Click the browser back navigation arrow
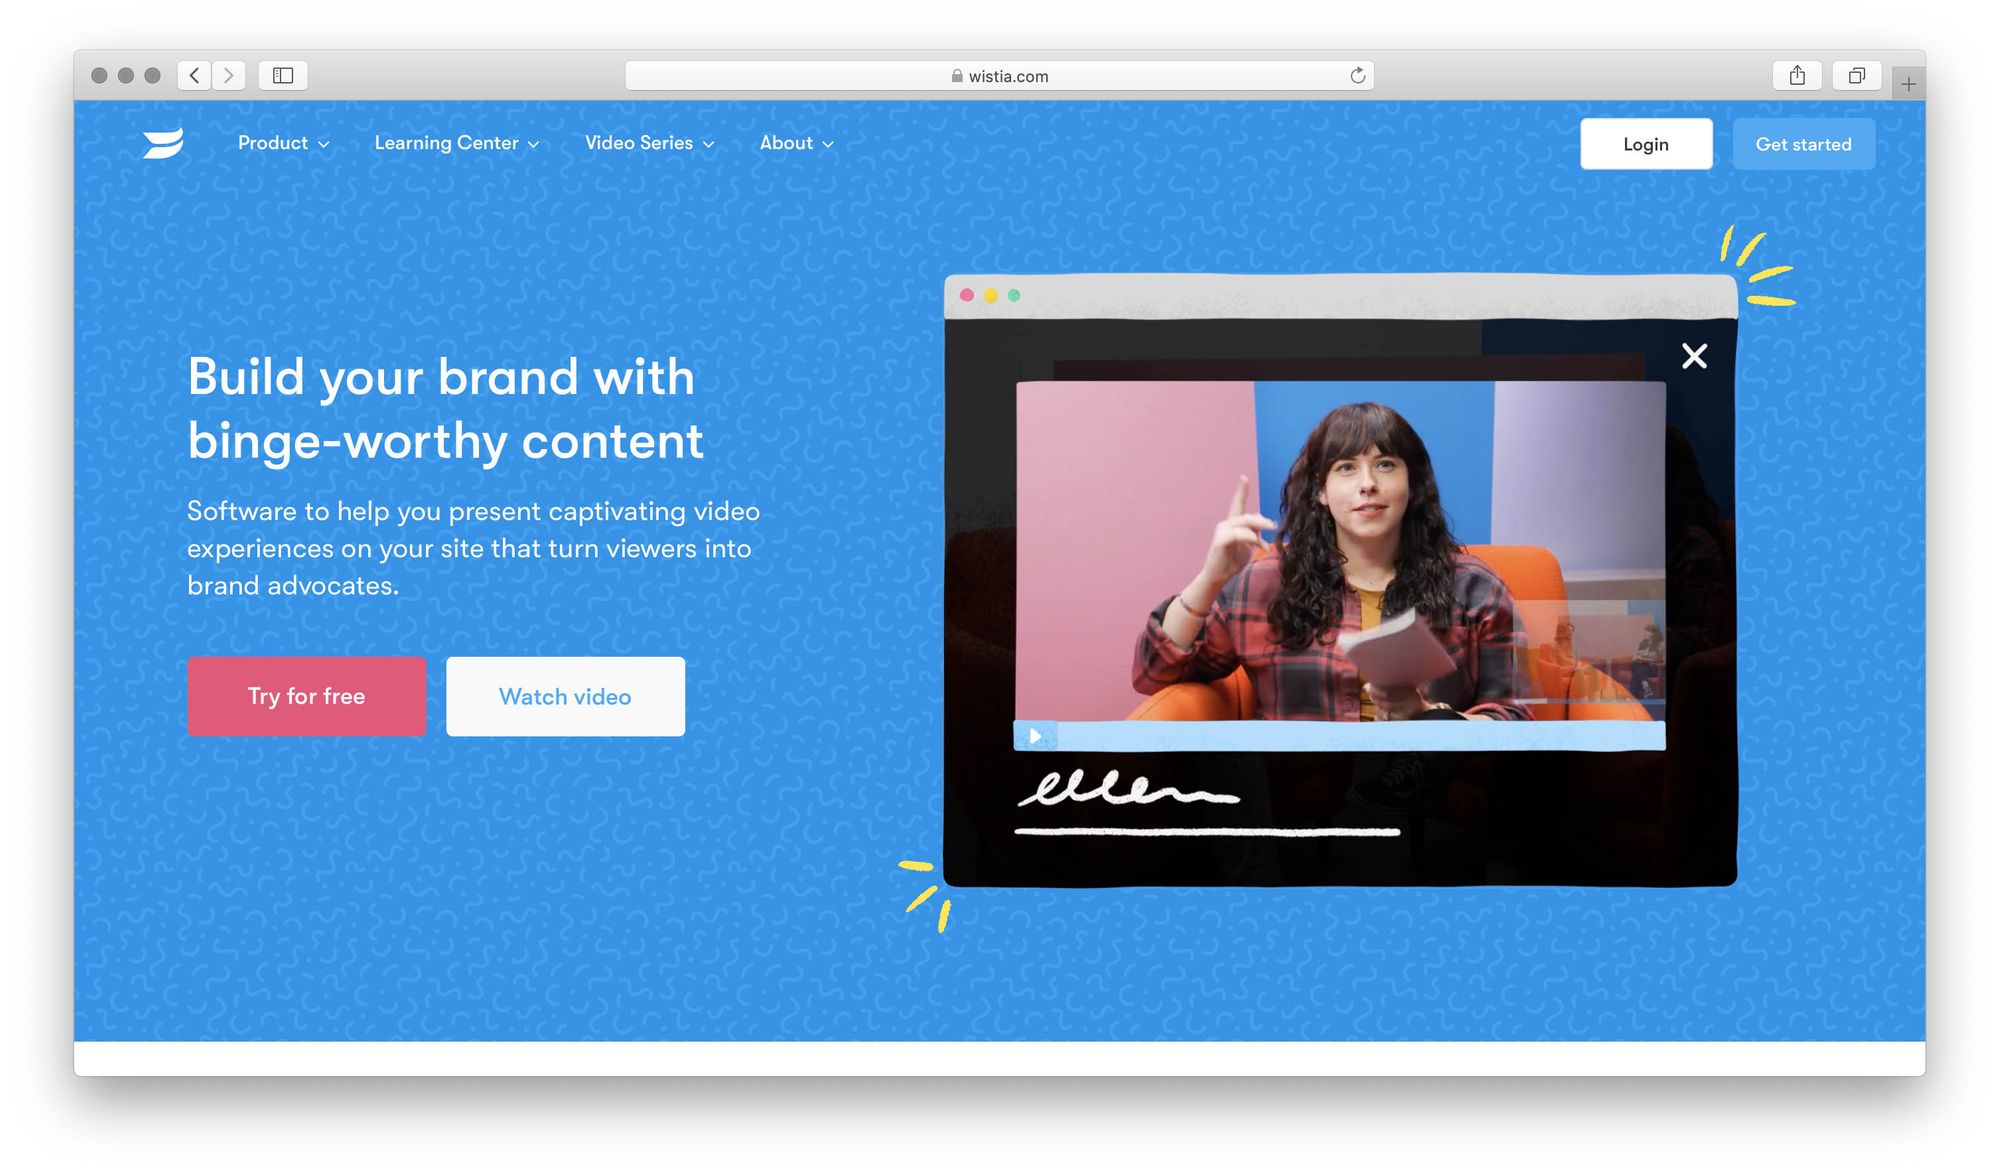2000x1175 pixels. point(194,74)
